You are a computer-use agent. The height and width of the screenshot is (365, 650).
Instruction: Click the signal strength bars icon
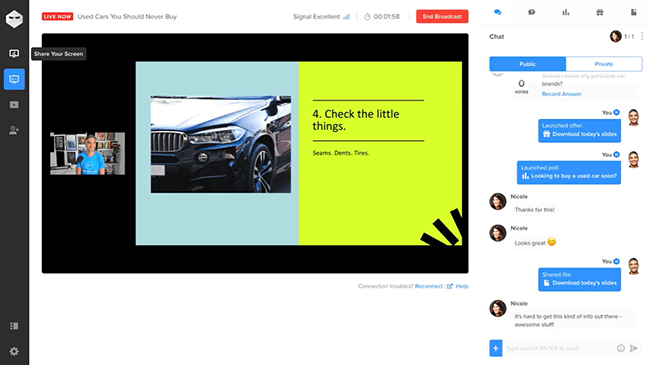[346, 17]
